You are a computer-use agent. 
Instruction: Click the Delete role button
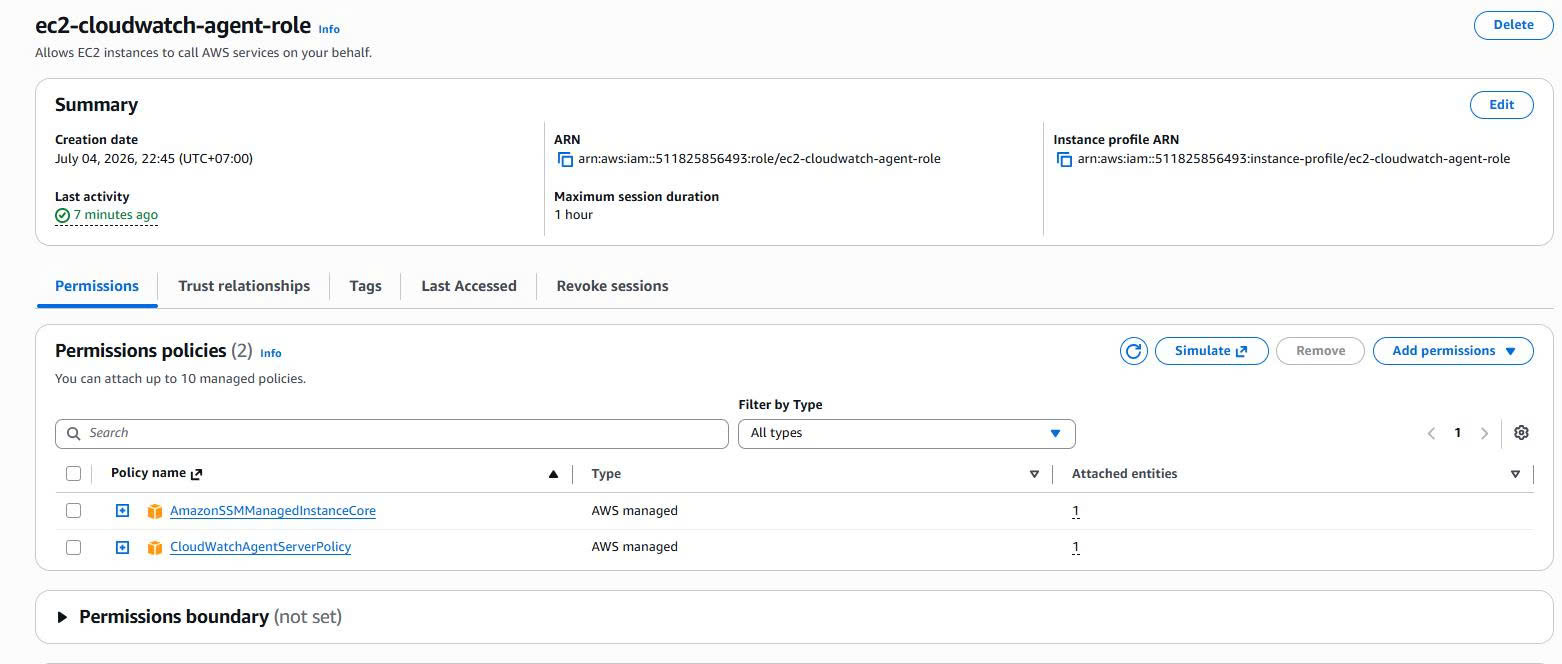point(1513,25)
